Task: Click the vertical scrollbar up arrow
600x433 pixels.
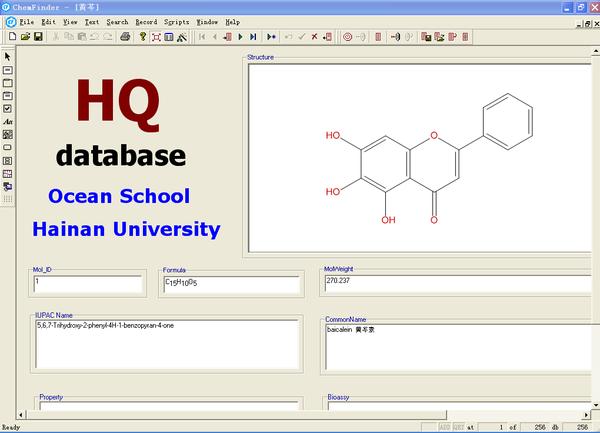Action: click(596, 51)
